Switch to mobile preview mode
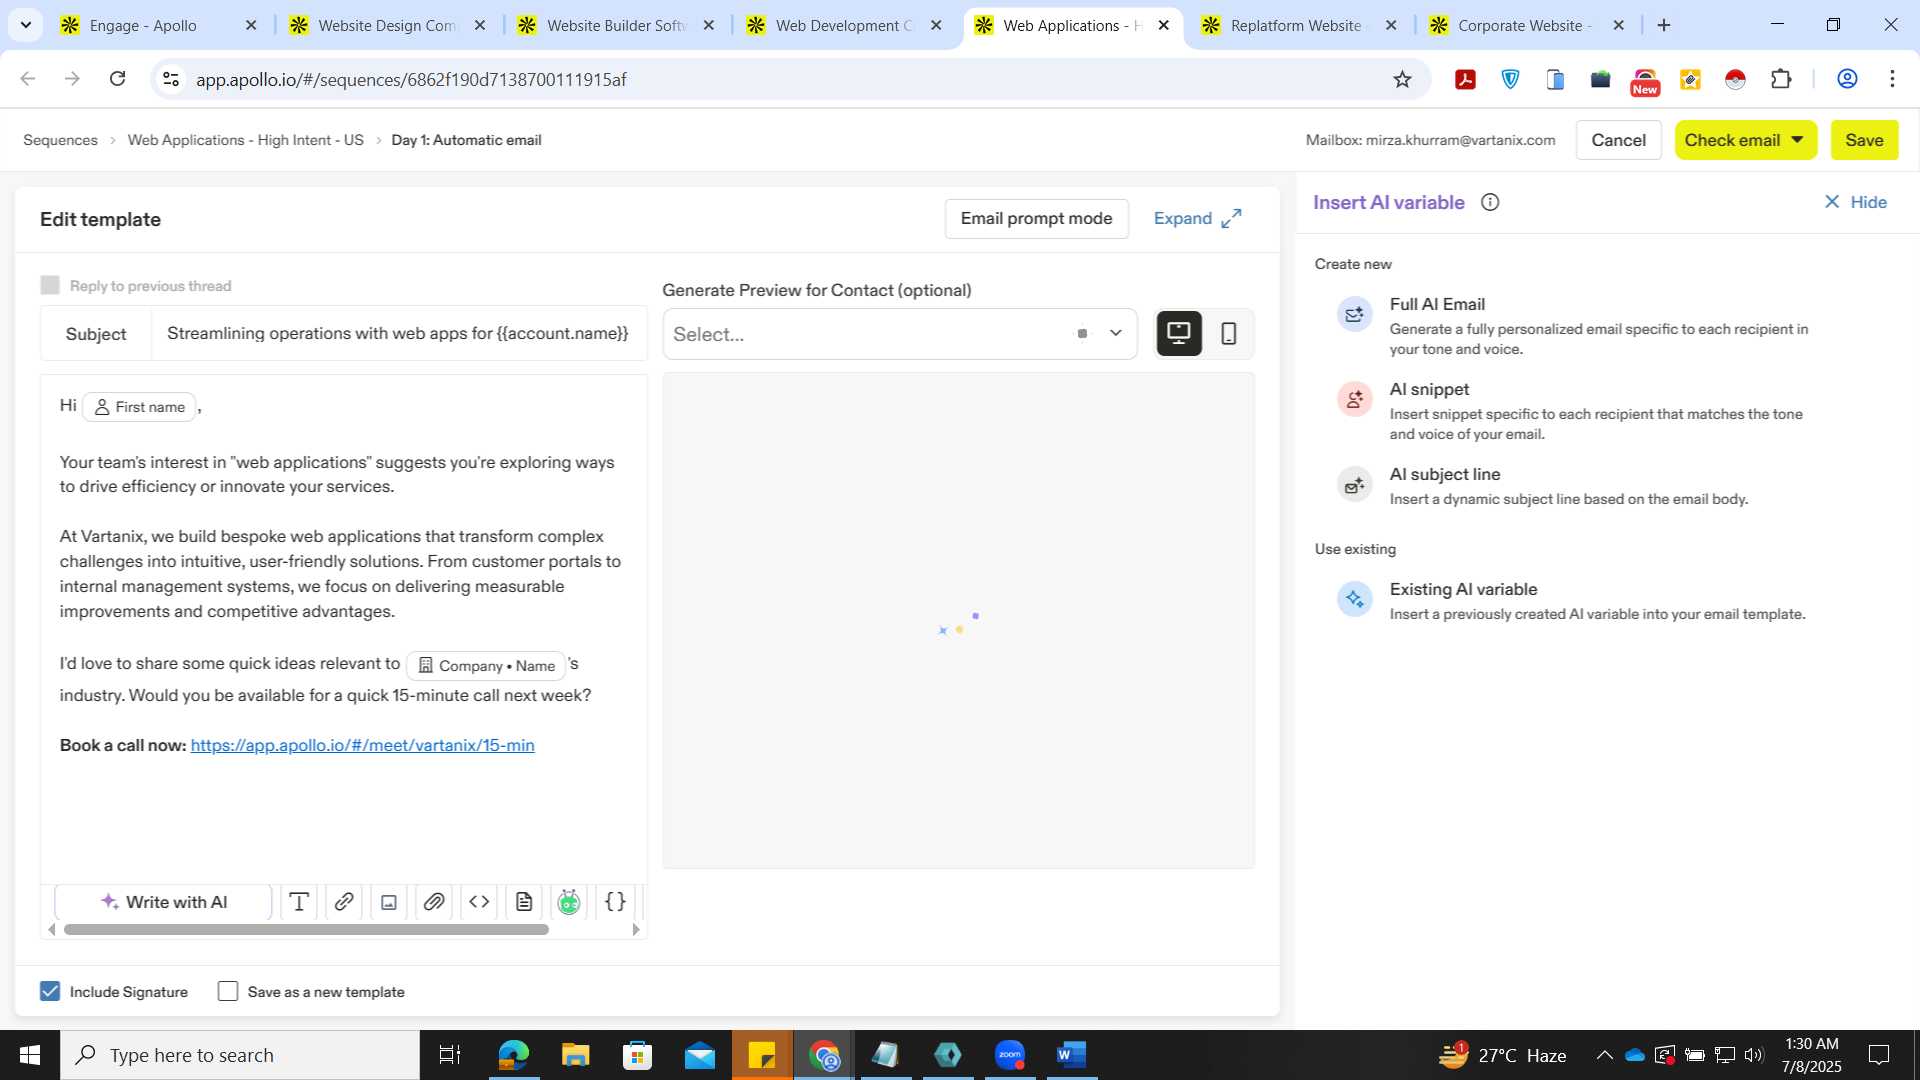This screenshot has width=1920, height=1080. tap(1229, 333)
